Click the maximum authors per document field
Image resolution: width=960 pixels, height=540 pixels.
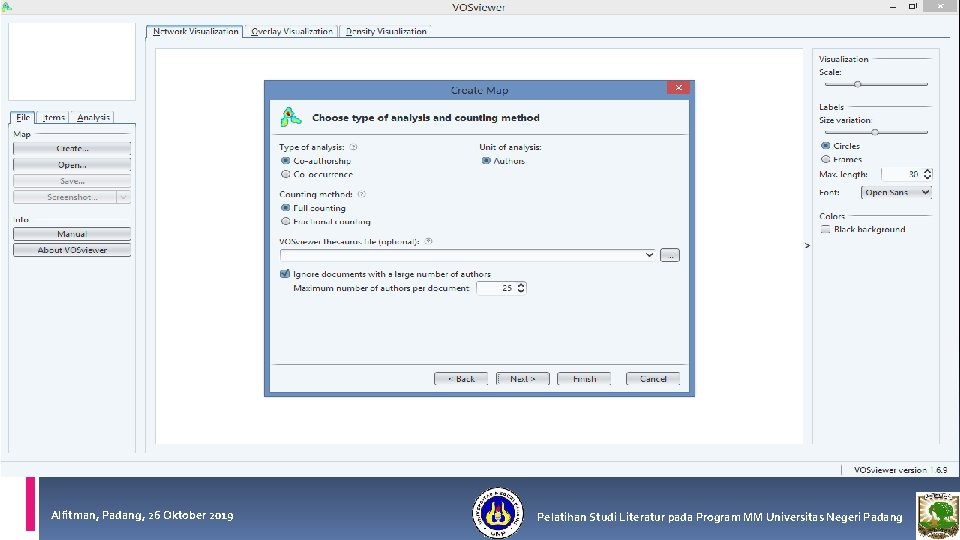497,288
